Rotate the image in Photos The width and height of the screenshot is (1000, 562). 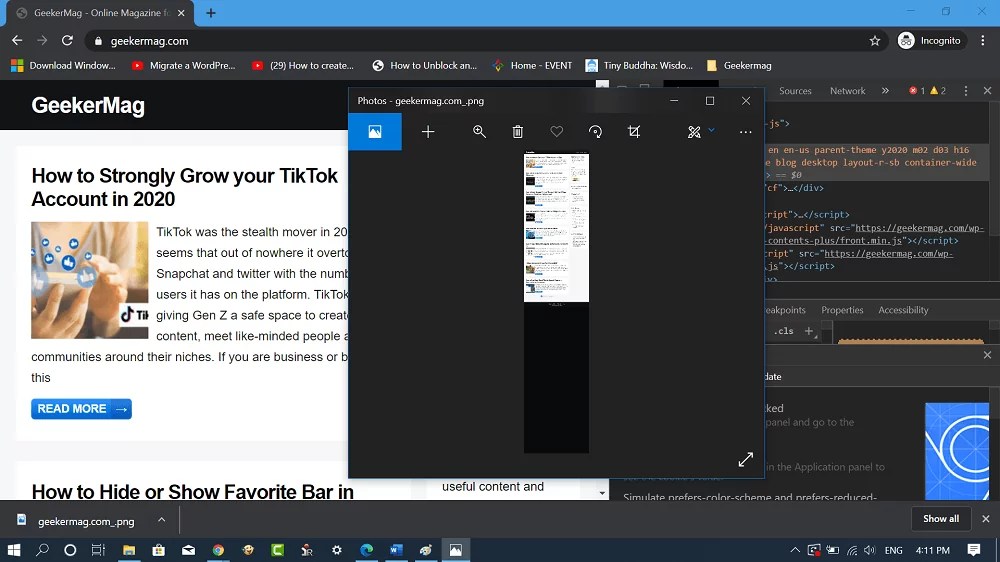[595, 132]
